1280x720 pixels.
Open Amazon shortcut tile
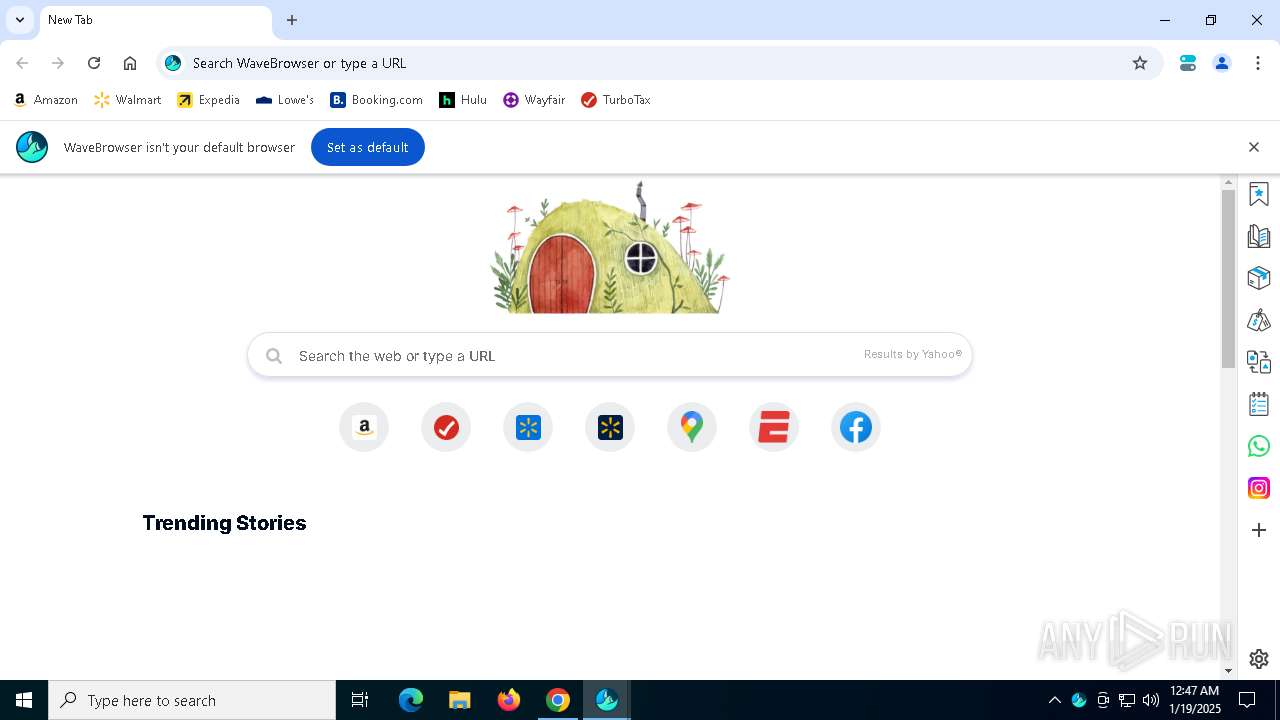tap(364, 427)
